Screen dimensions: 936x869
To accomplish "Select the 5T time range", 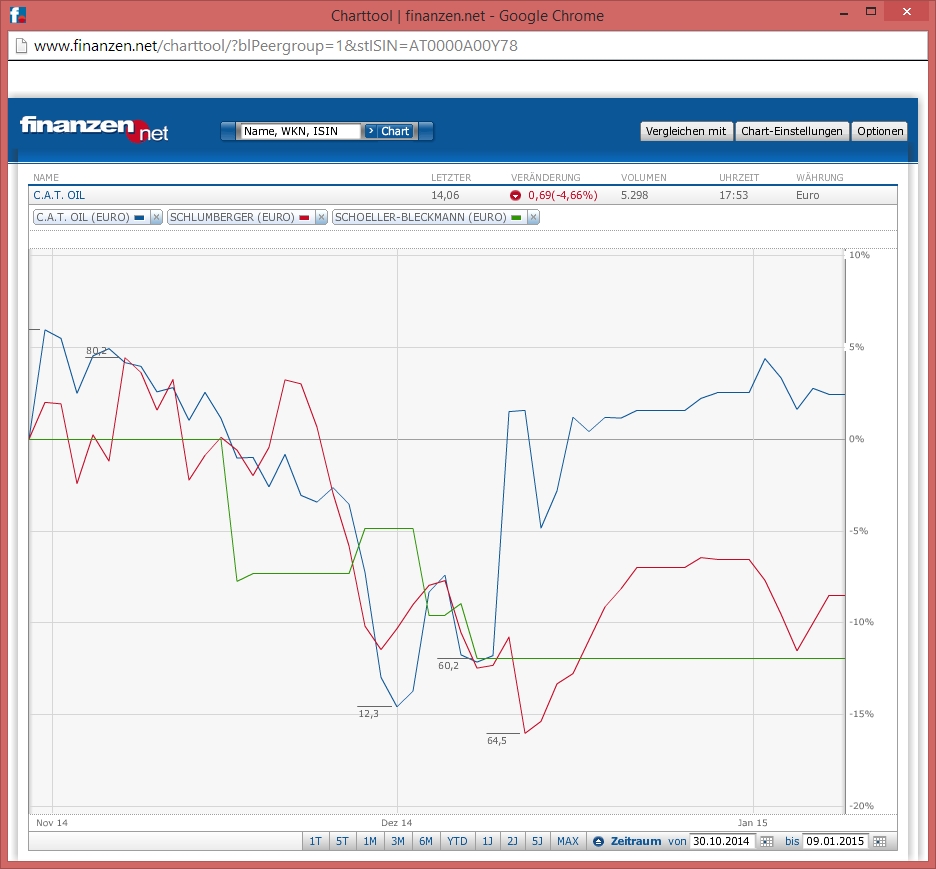I will tap(342, 841).
